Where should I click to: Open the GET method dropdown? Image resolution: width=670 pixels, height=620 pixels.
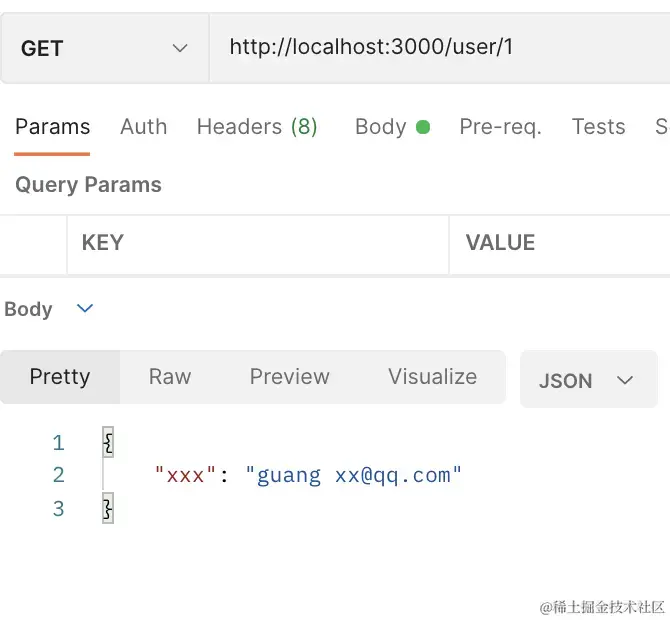coord(104,48)
